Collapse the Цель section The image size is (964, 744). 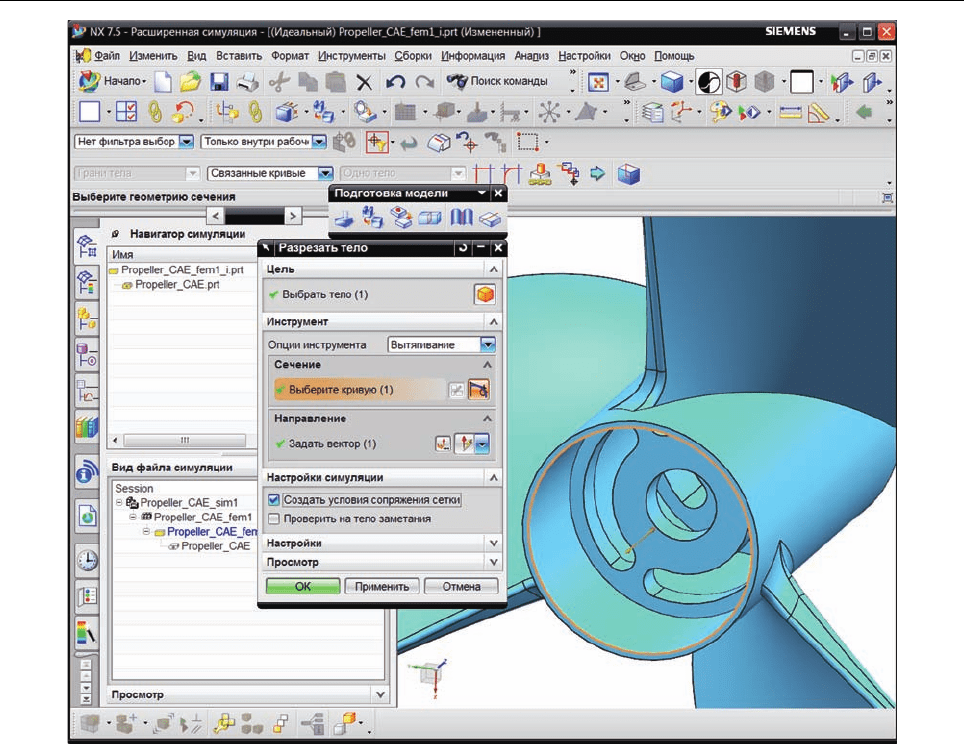(x=493, y=269)
